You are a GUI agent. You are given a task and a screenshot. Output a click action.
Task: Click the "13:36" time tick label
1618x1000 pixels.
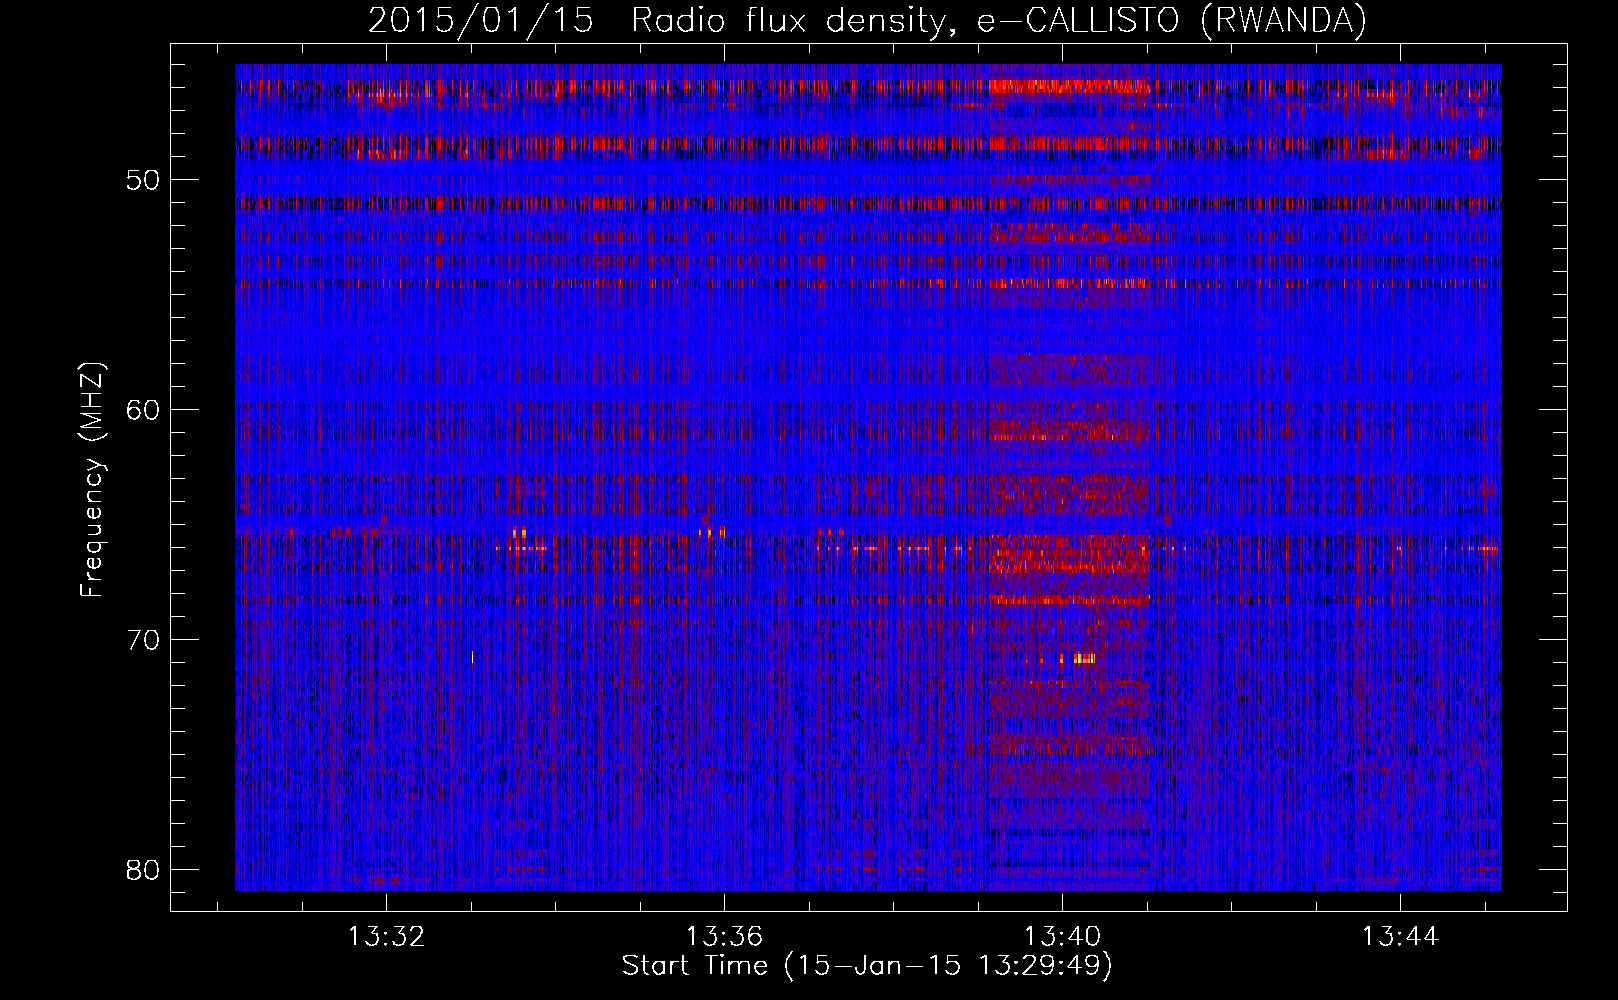click(x=724, y=936)
